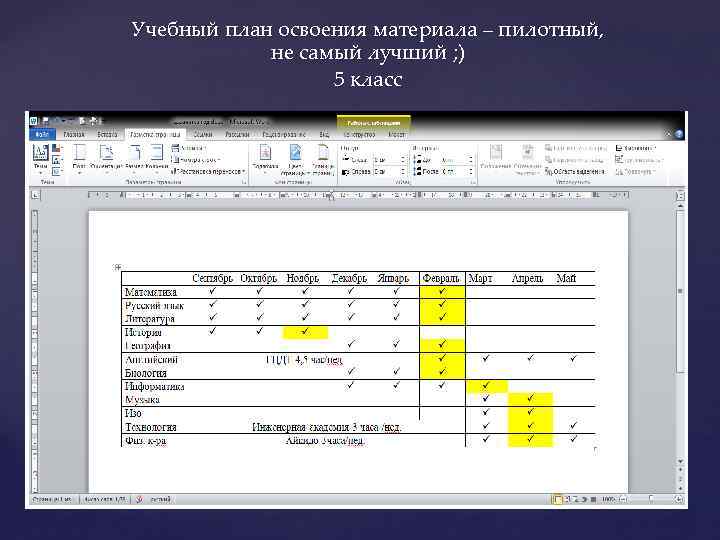Viewport: 720px width, 540px height.
Task: Click the language indicator in status bar
Action: (x=161, y=499)
